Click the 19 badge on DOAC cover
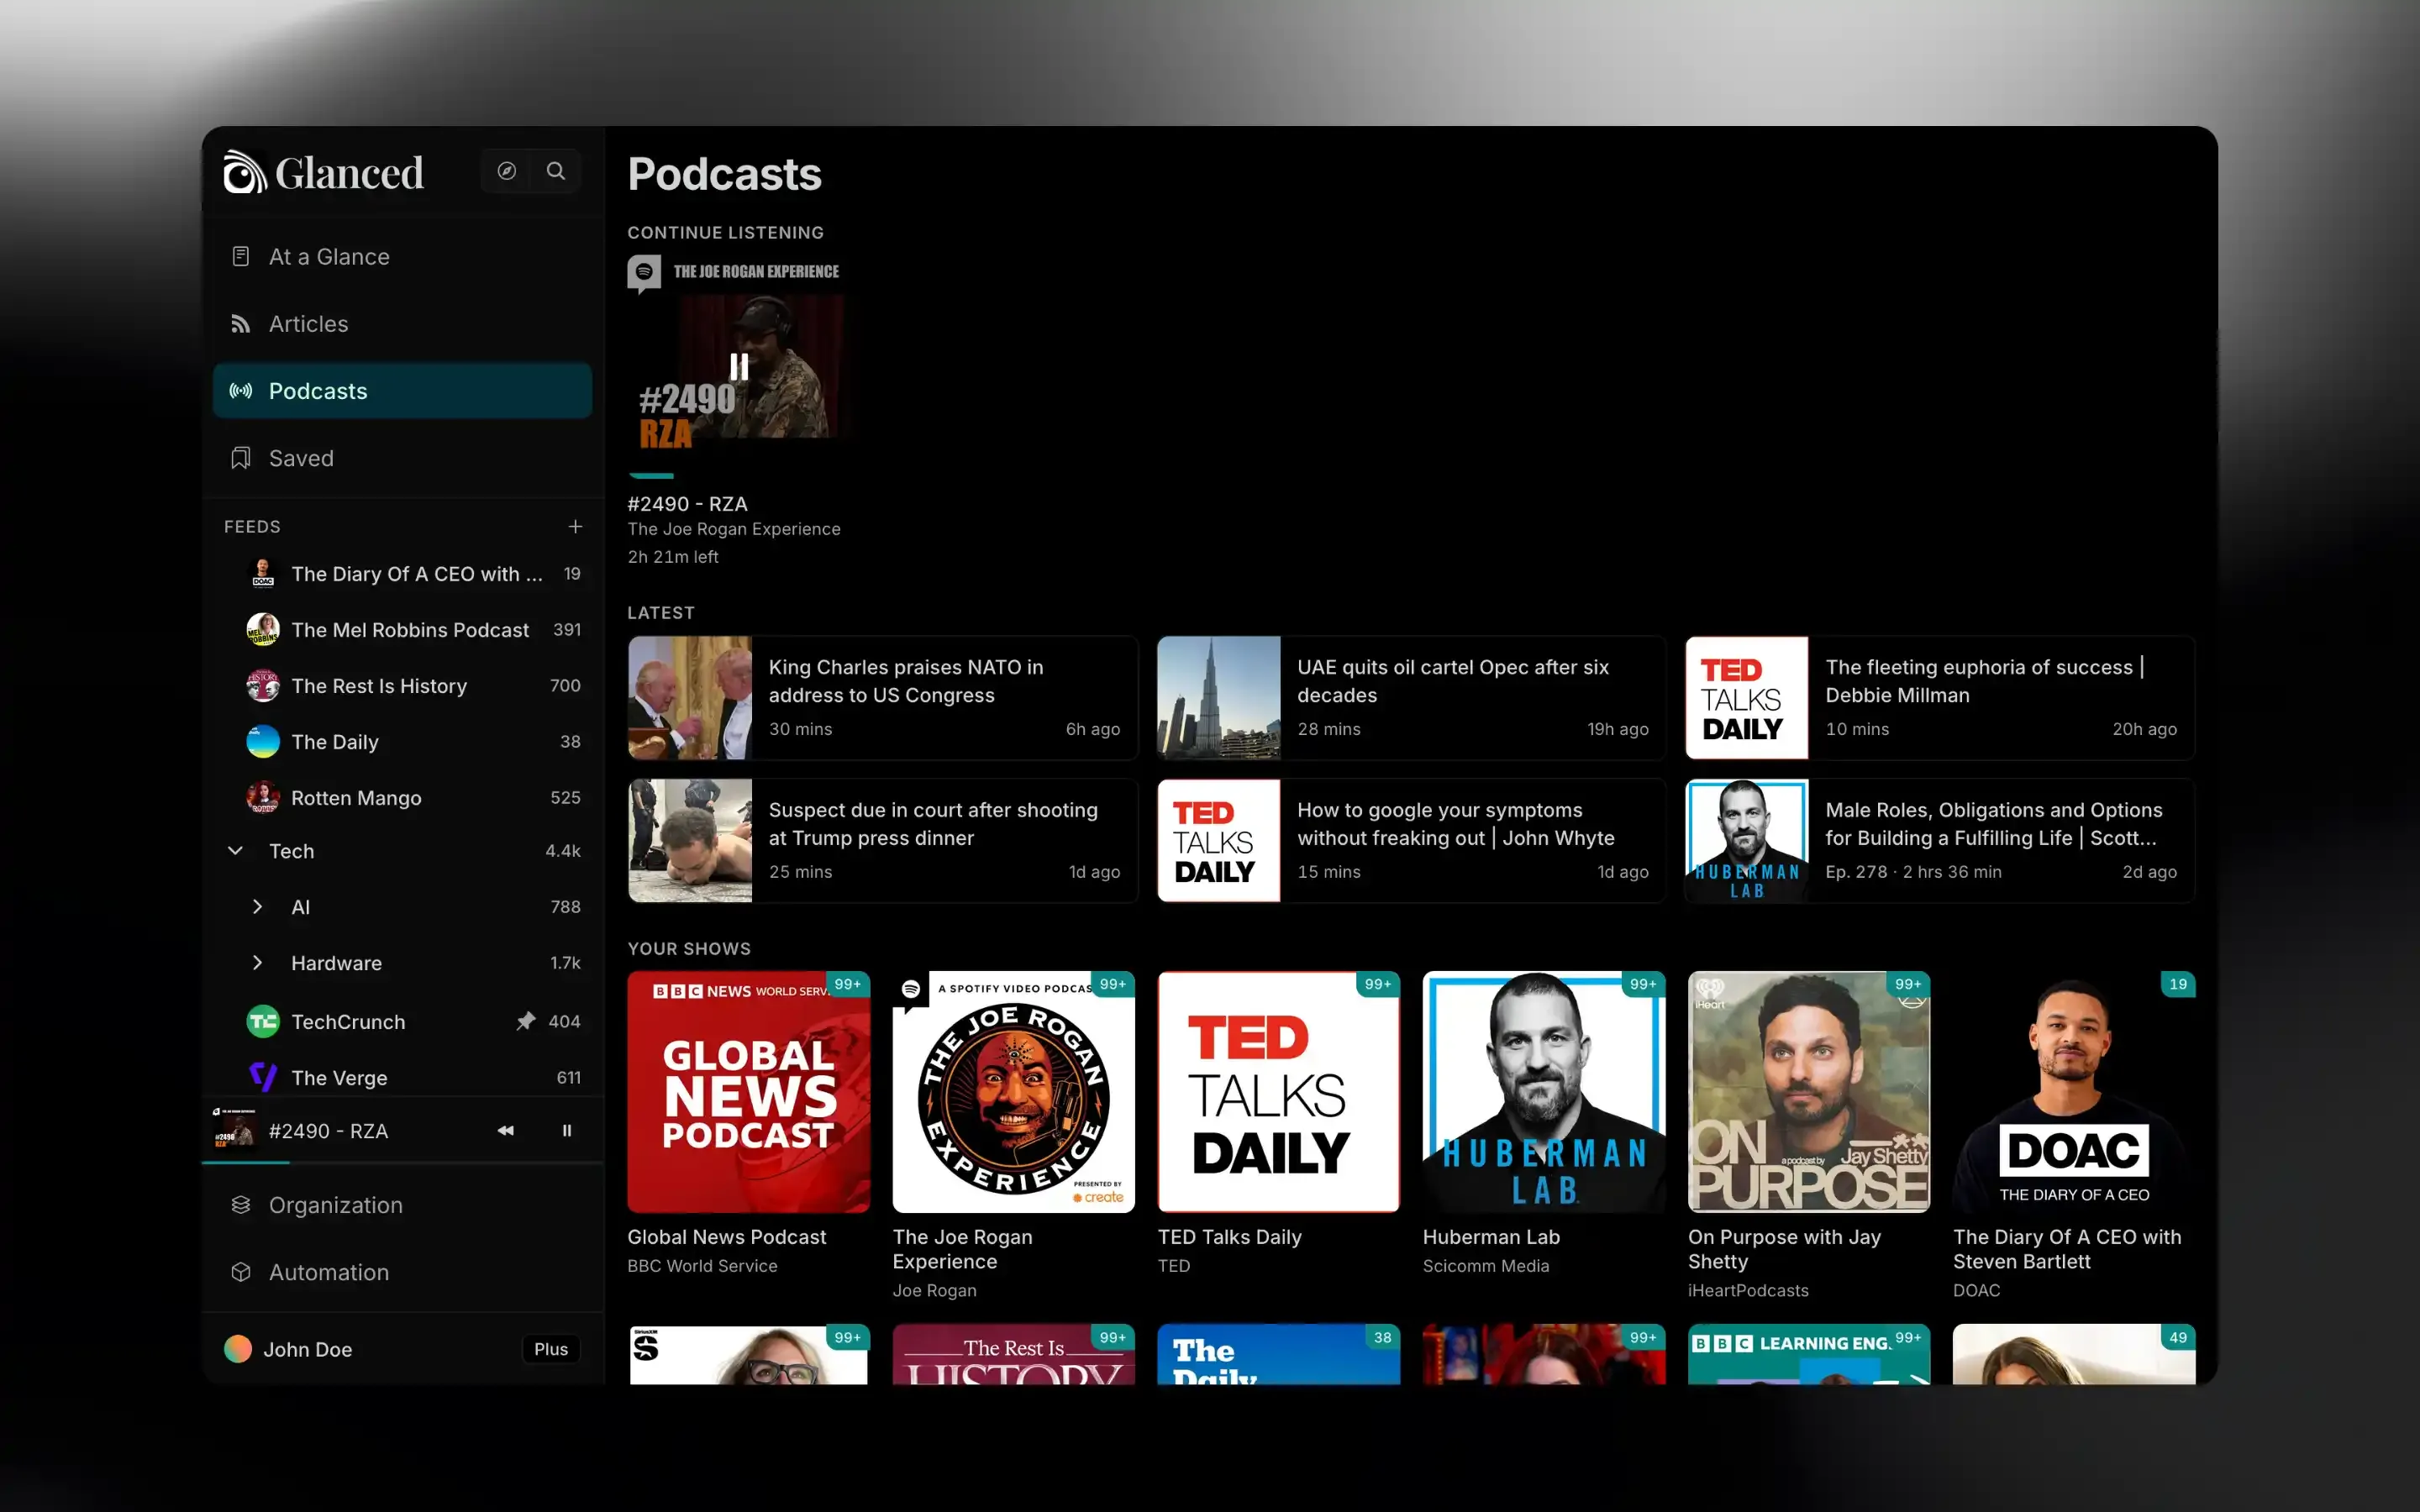This screenshot has height=1512, width=2420. click(2178, 984)
